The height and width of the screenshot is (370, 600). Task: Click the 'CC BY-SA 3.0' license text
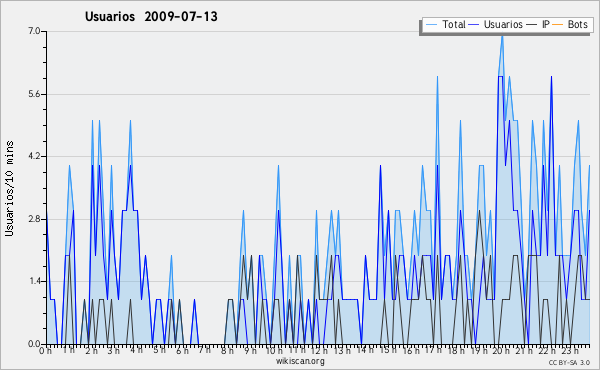click(569, 362)
